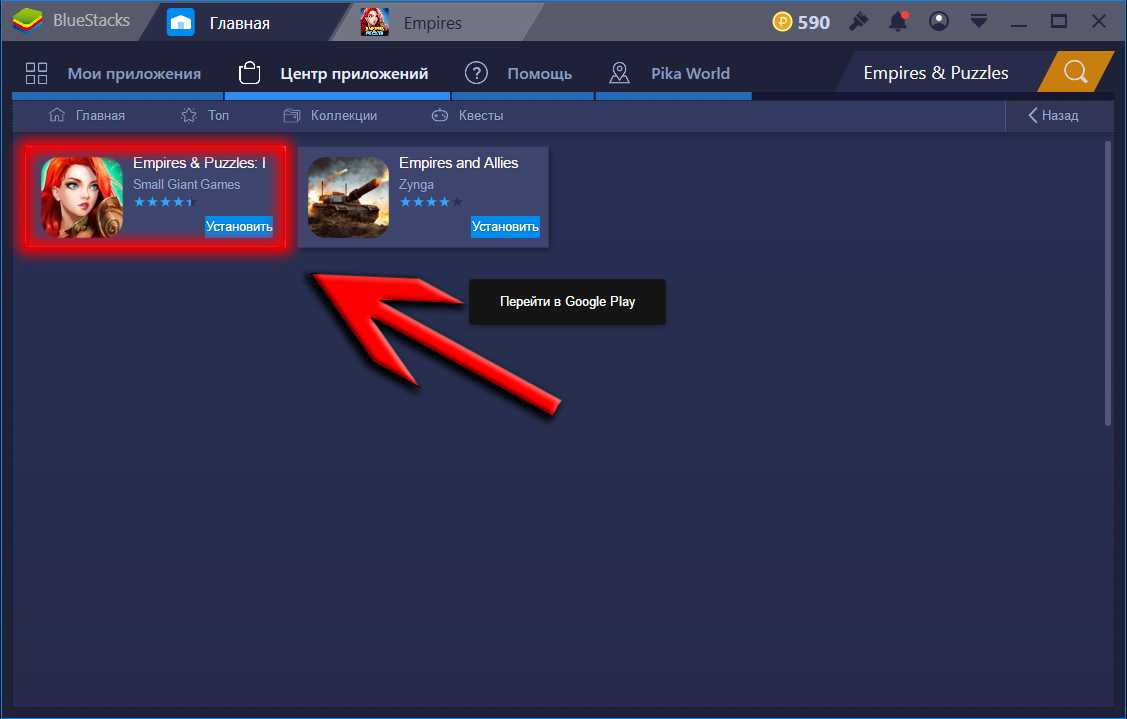Open the BlueStacks coin balance icon
Screen dimensions: 1127x719
click(782, 21)
